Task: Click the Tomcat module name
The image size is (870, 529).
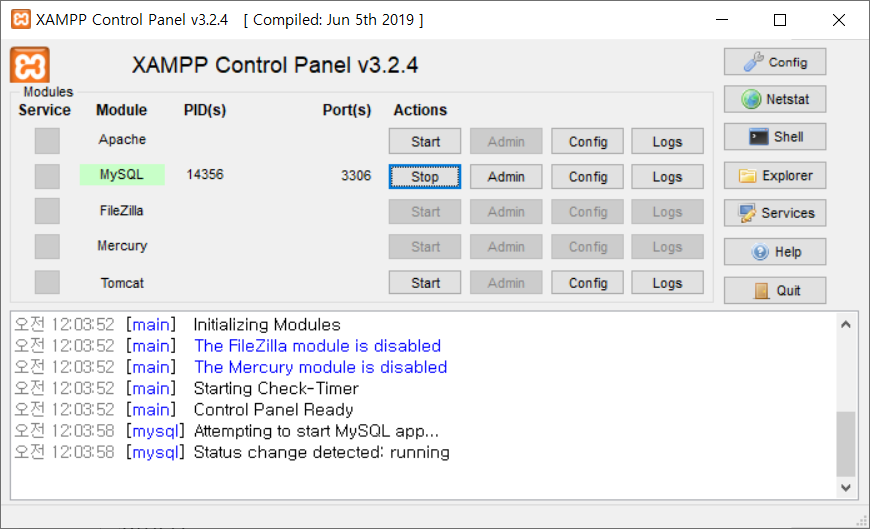Action: point(122,283)
